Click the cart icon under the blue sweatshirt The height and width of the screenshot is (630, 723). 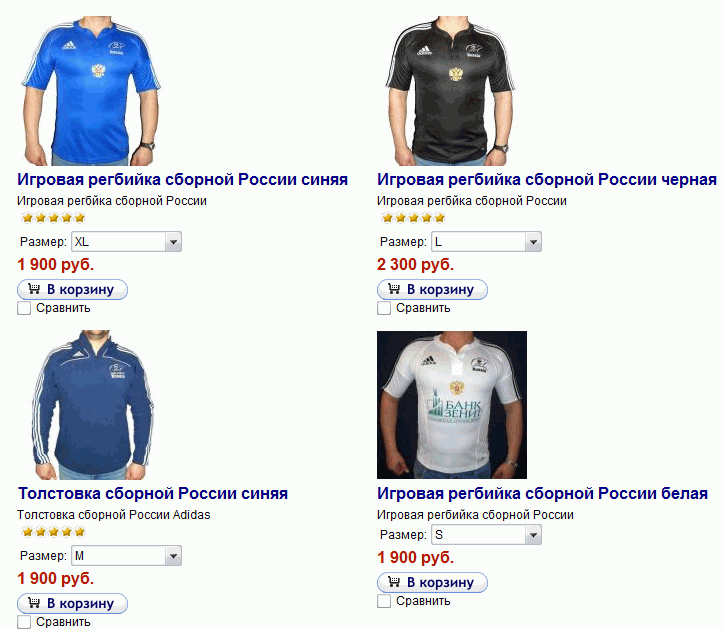[33, 603]
